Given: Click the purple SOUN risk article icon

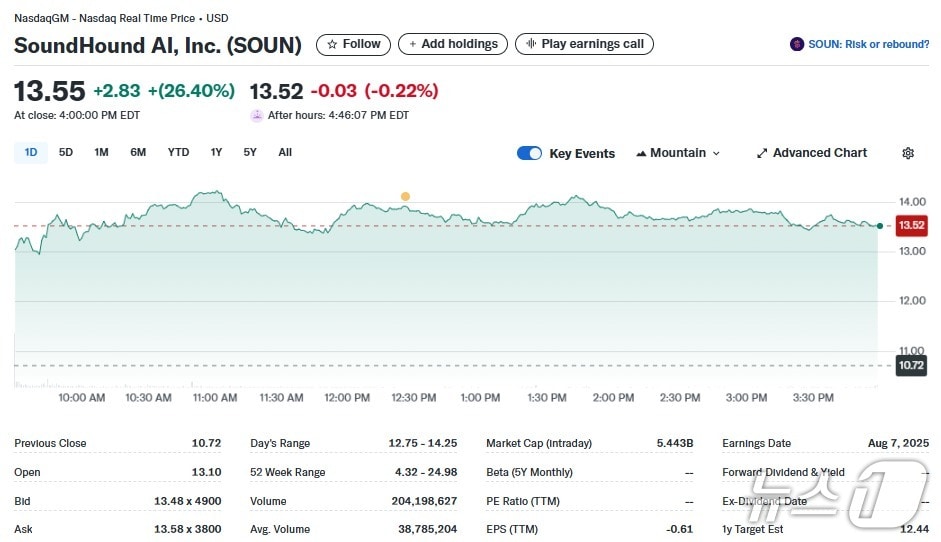Looking at the screenshot, I should pos(797,44).
